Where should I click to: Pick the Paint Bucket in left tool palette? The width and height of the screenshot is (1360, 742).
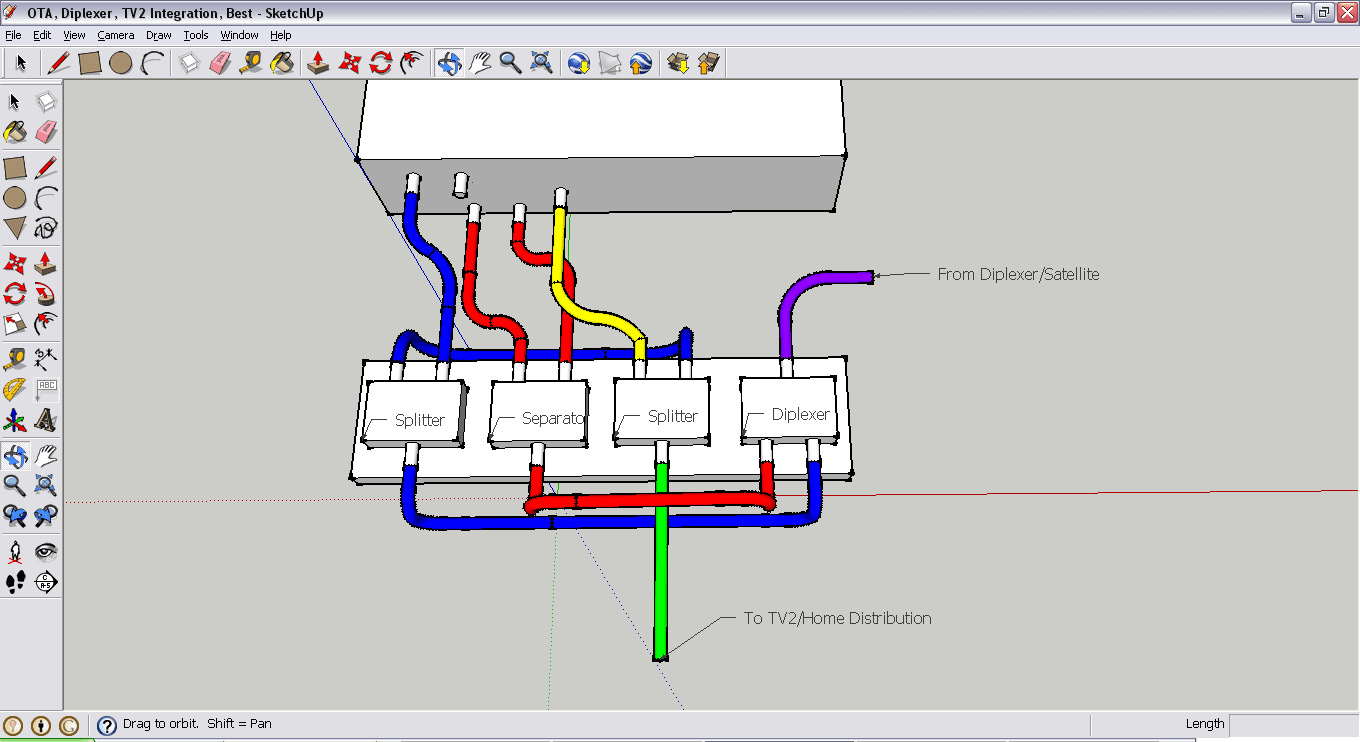pos(15,131)
